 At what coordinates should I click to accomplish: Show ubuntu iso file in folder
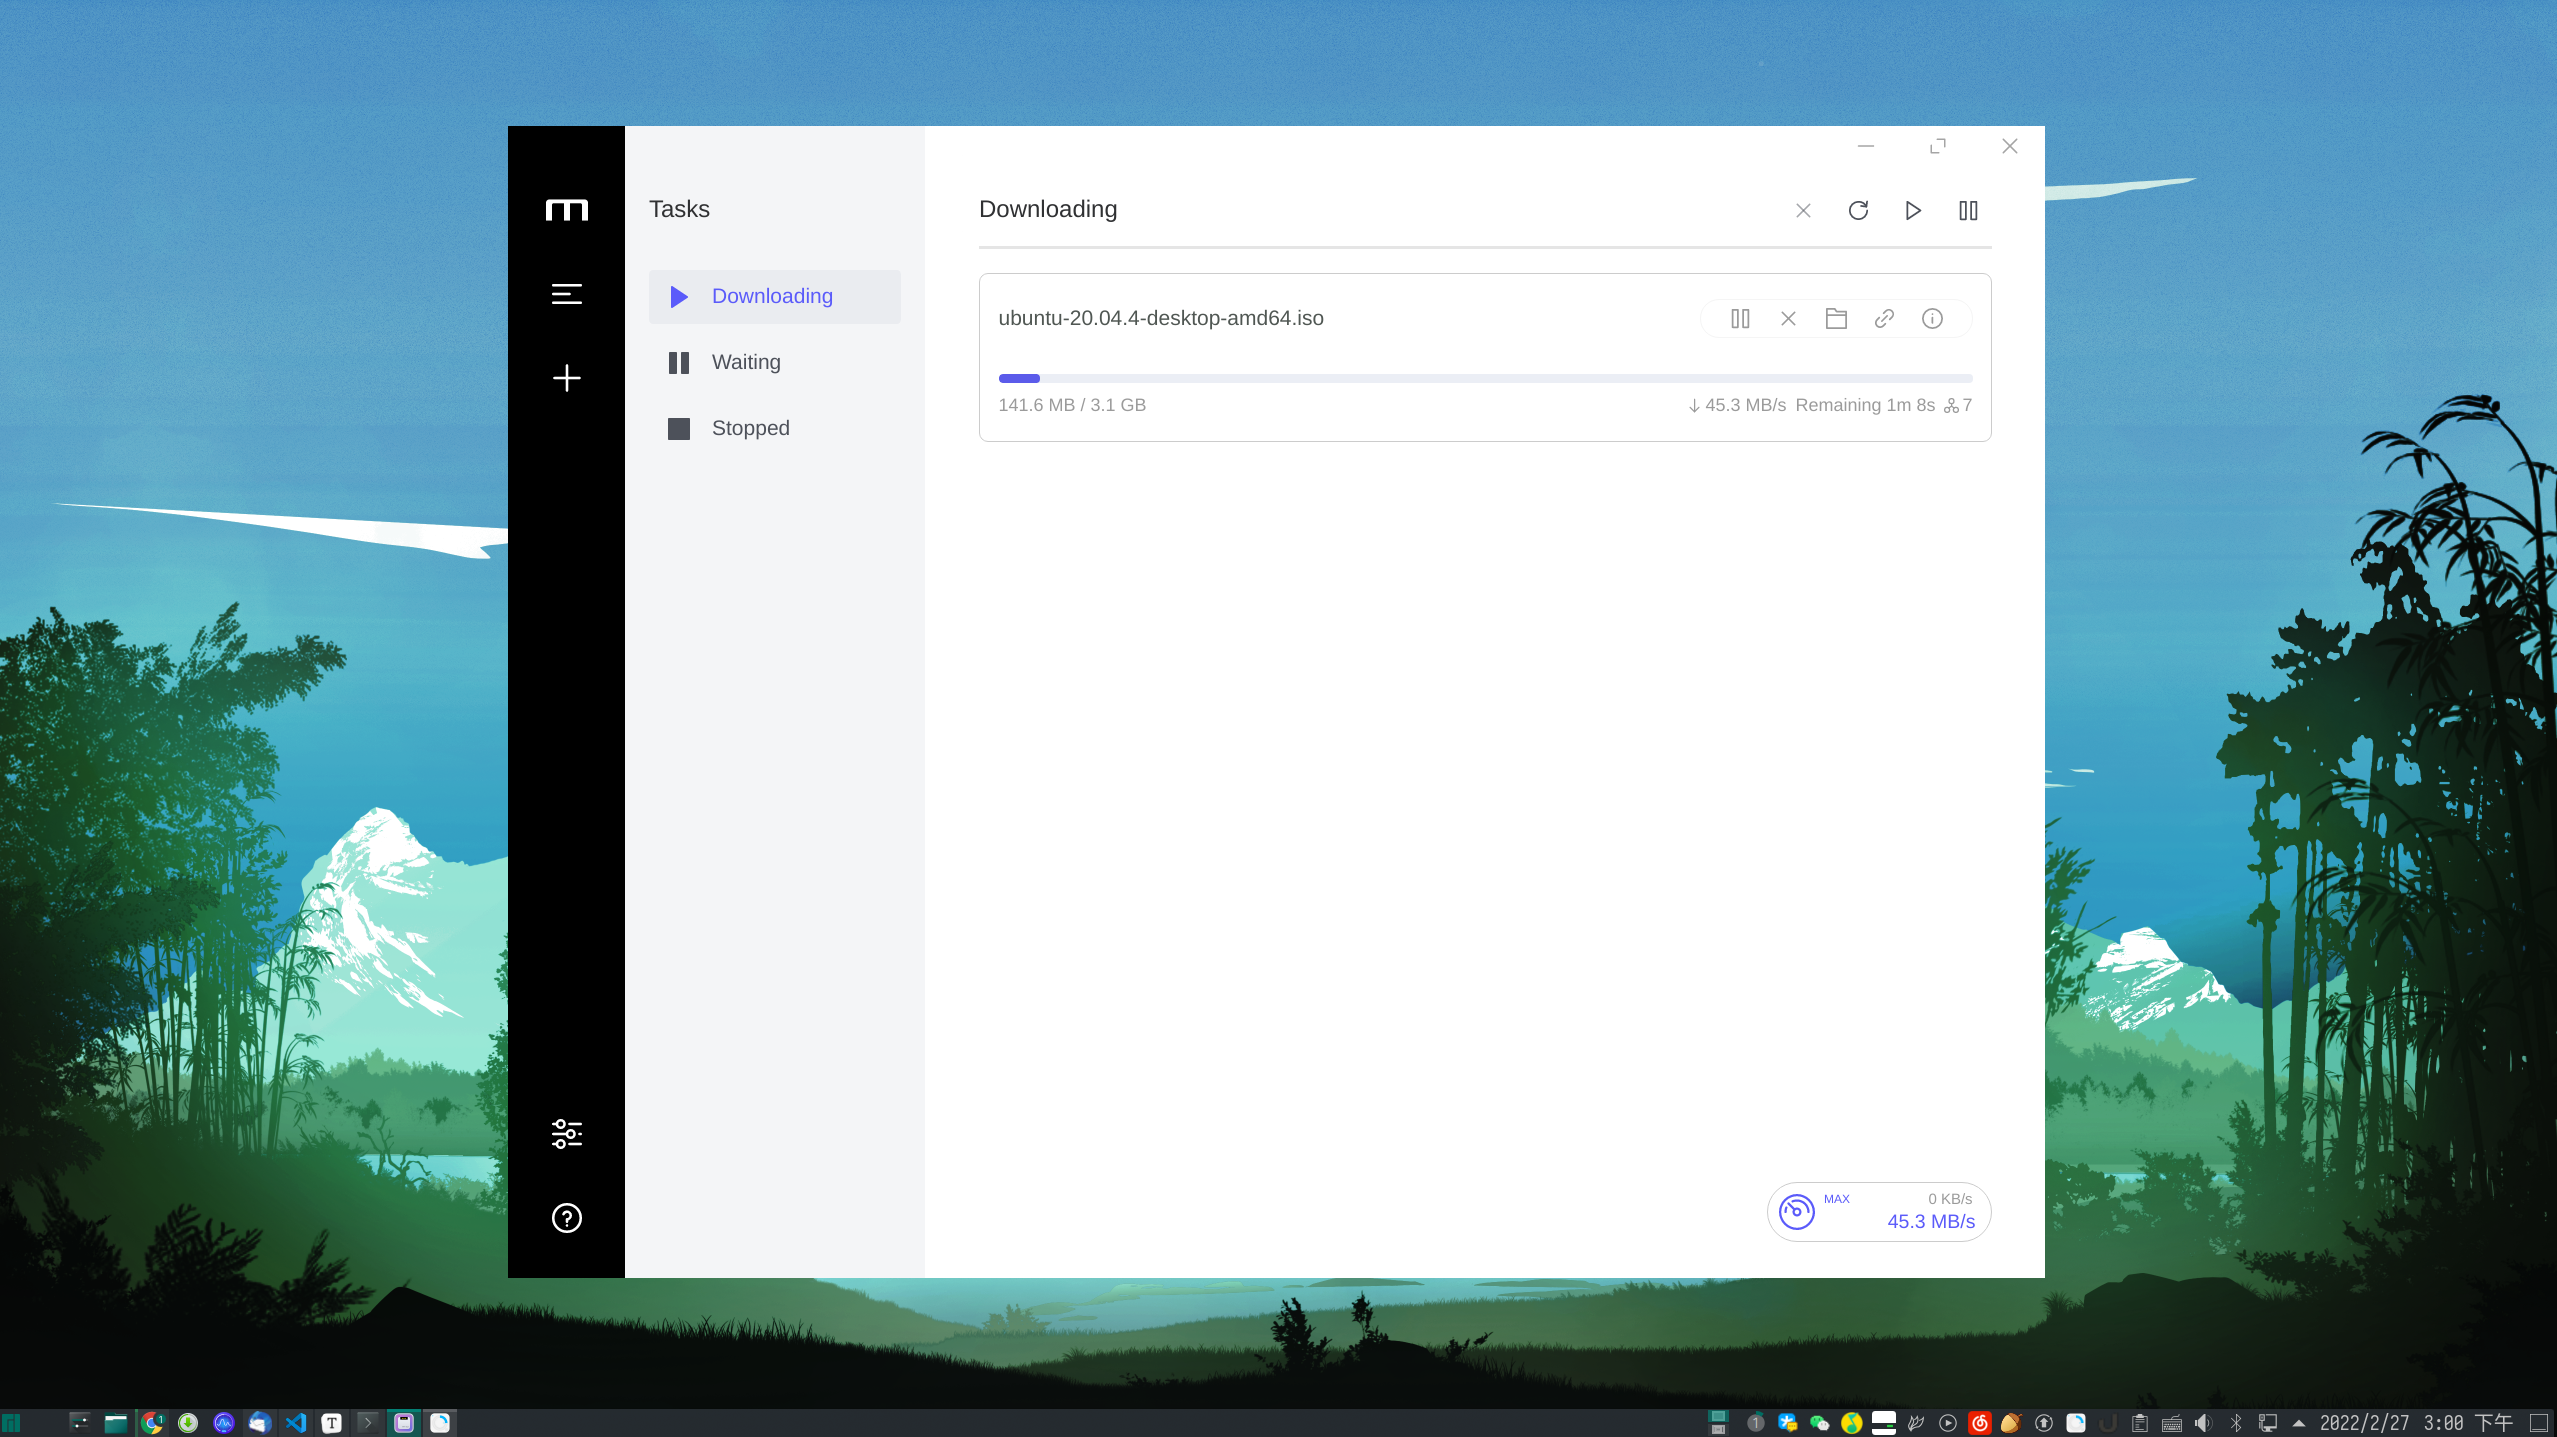[x=1836, y=319]
